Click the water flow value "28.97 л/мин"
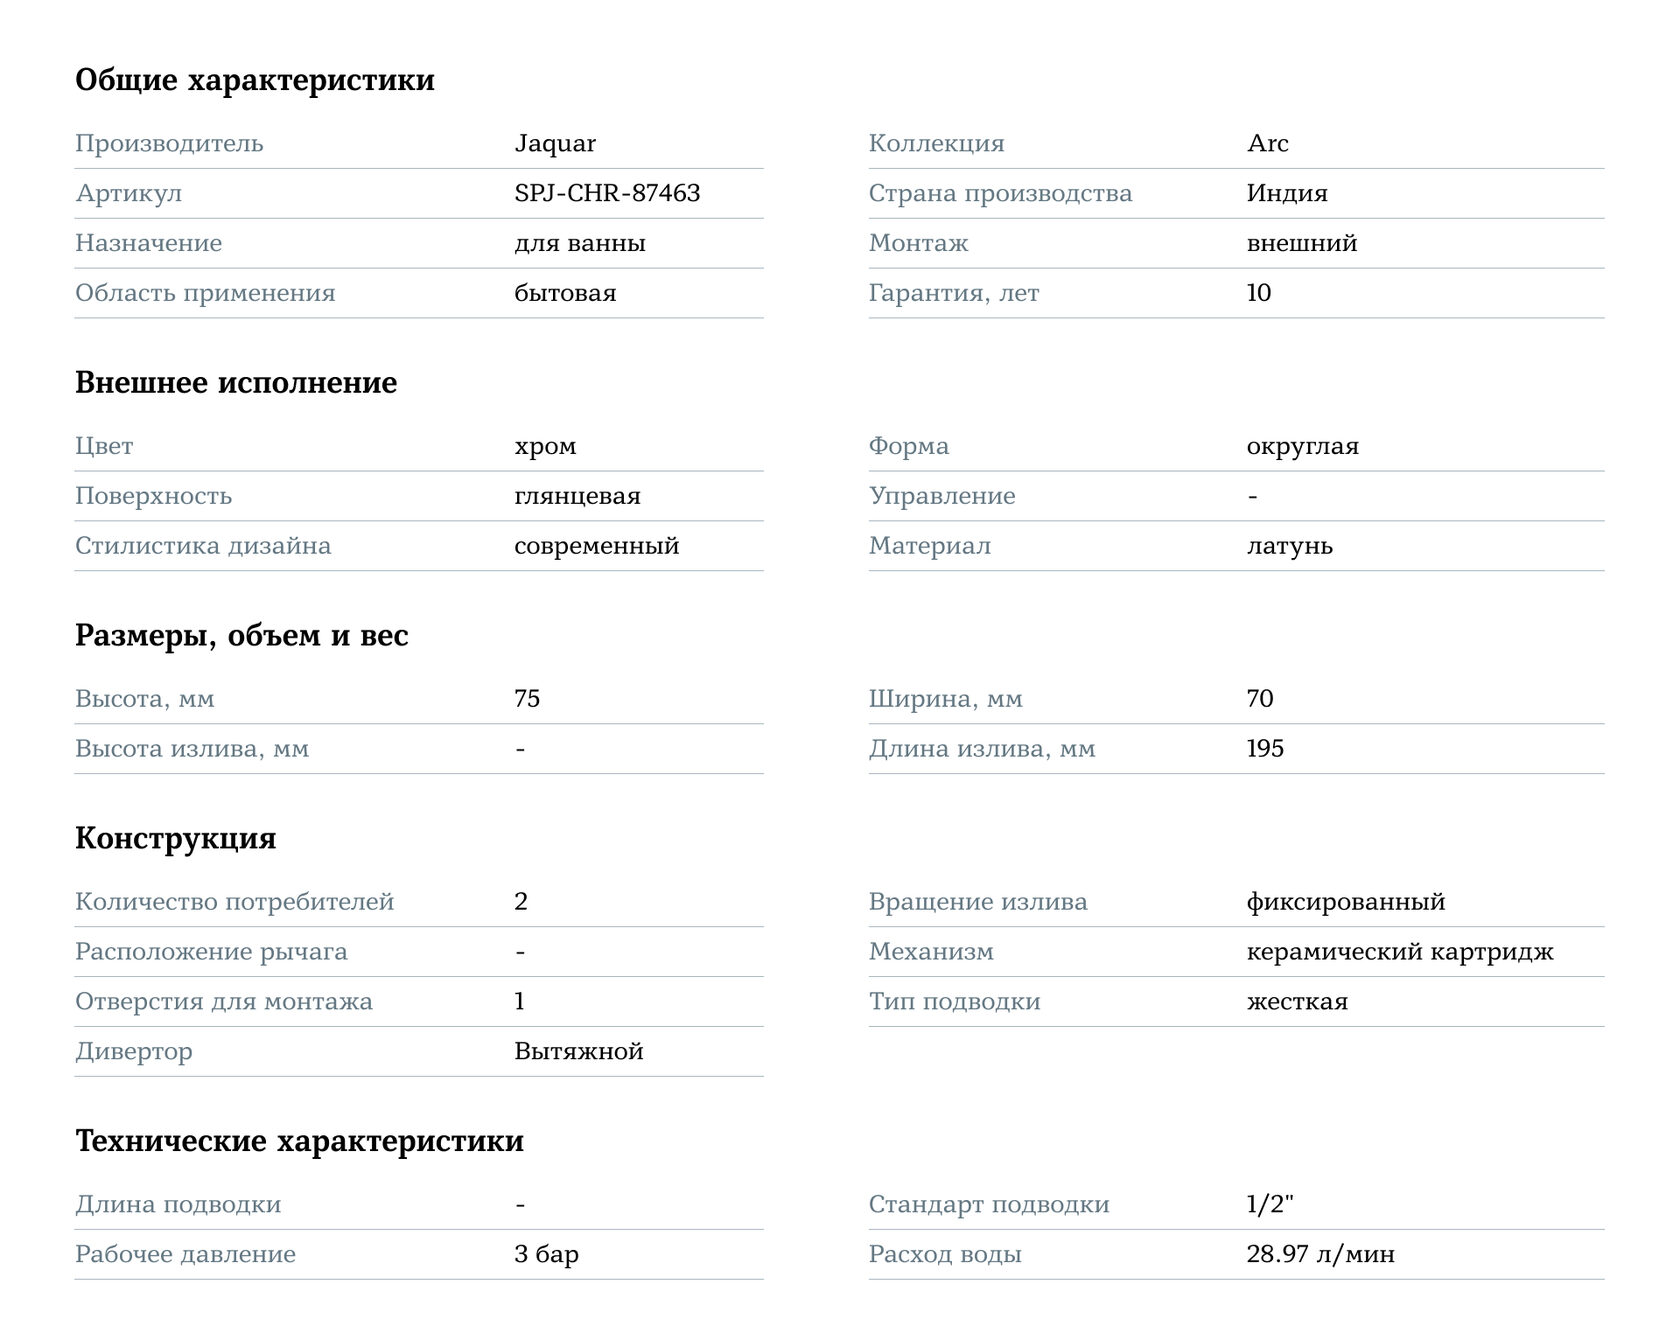 1320,1254
